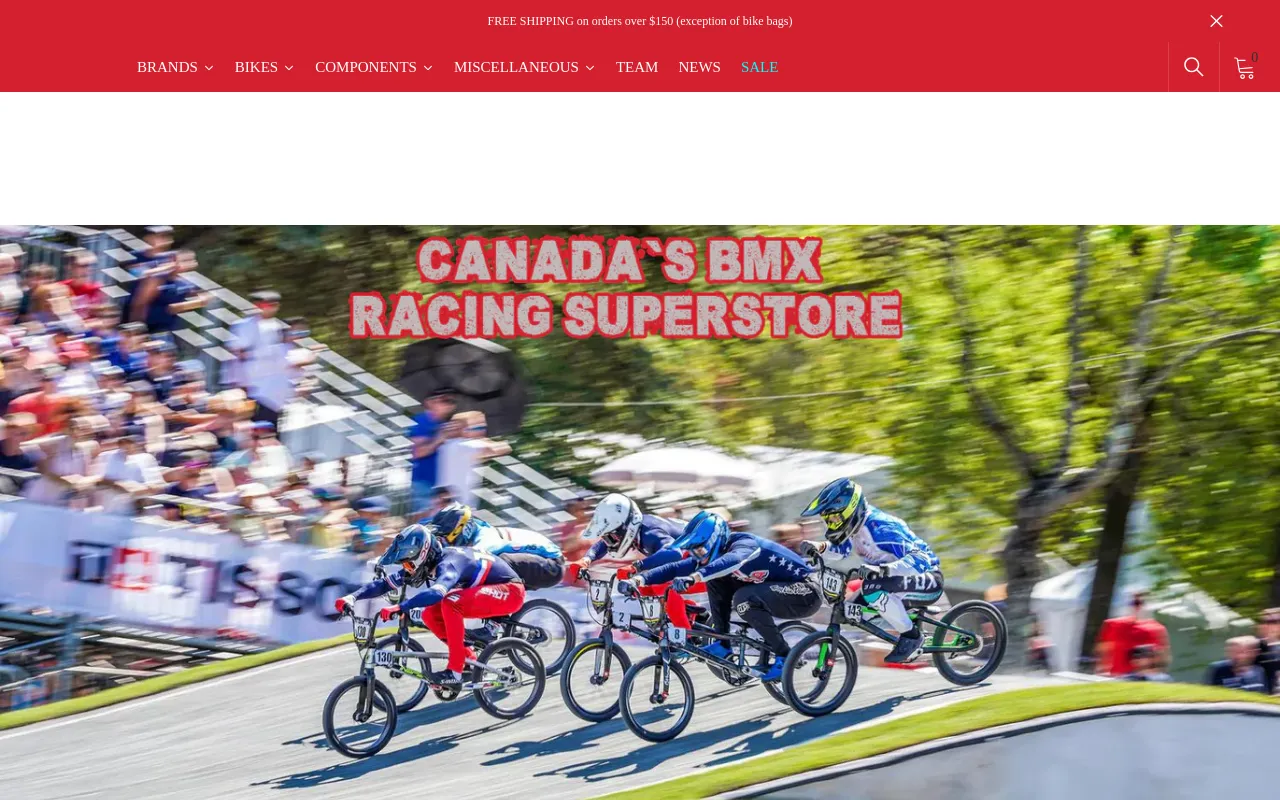Click the BMX riders hero banner image
1280x800 pixels.
click(x=640, y=512)
